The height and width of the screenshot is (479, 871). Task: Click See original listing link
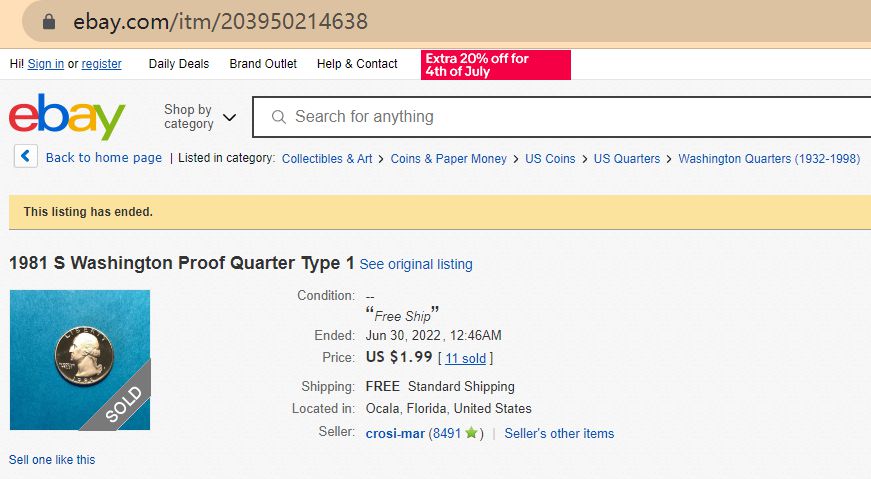coord(416,264)
